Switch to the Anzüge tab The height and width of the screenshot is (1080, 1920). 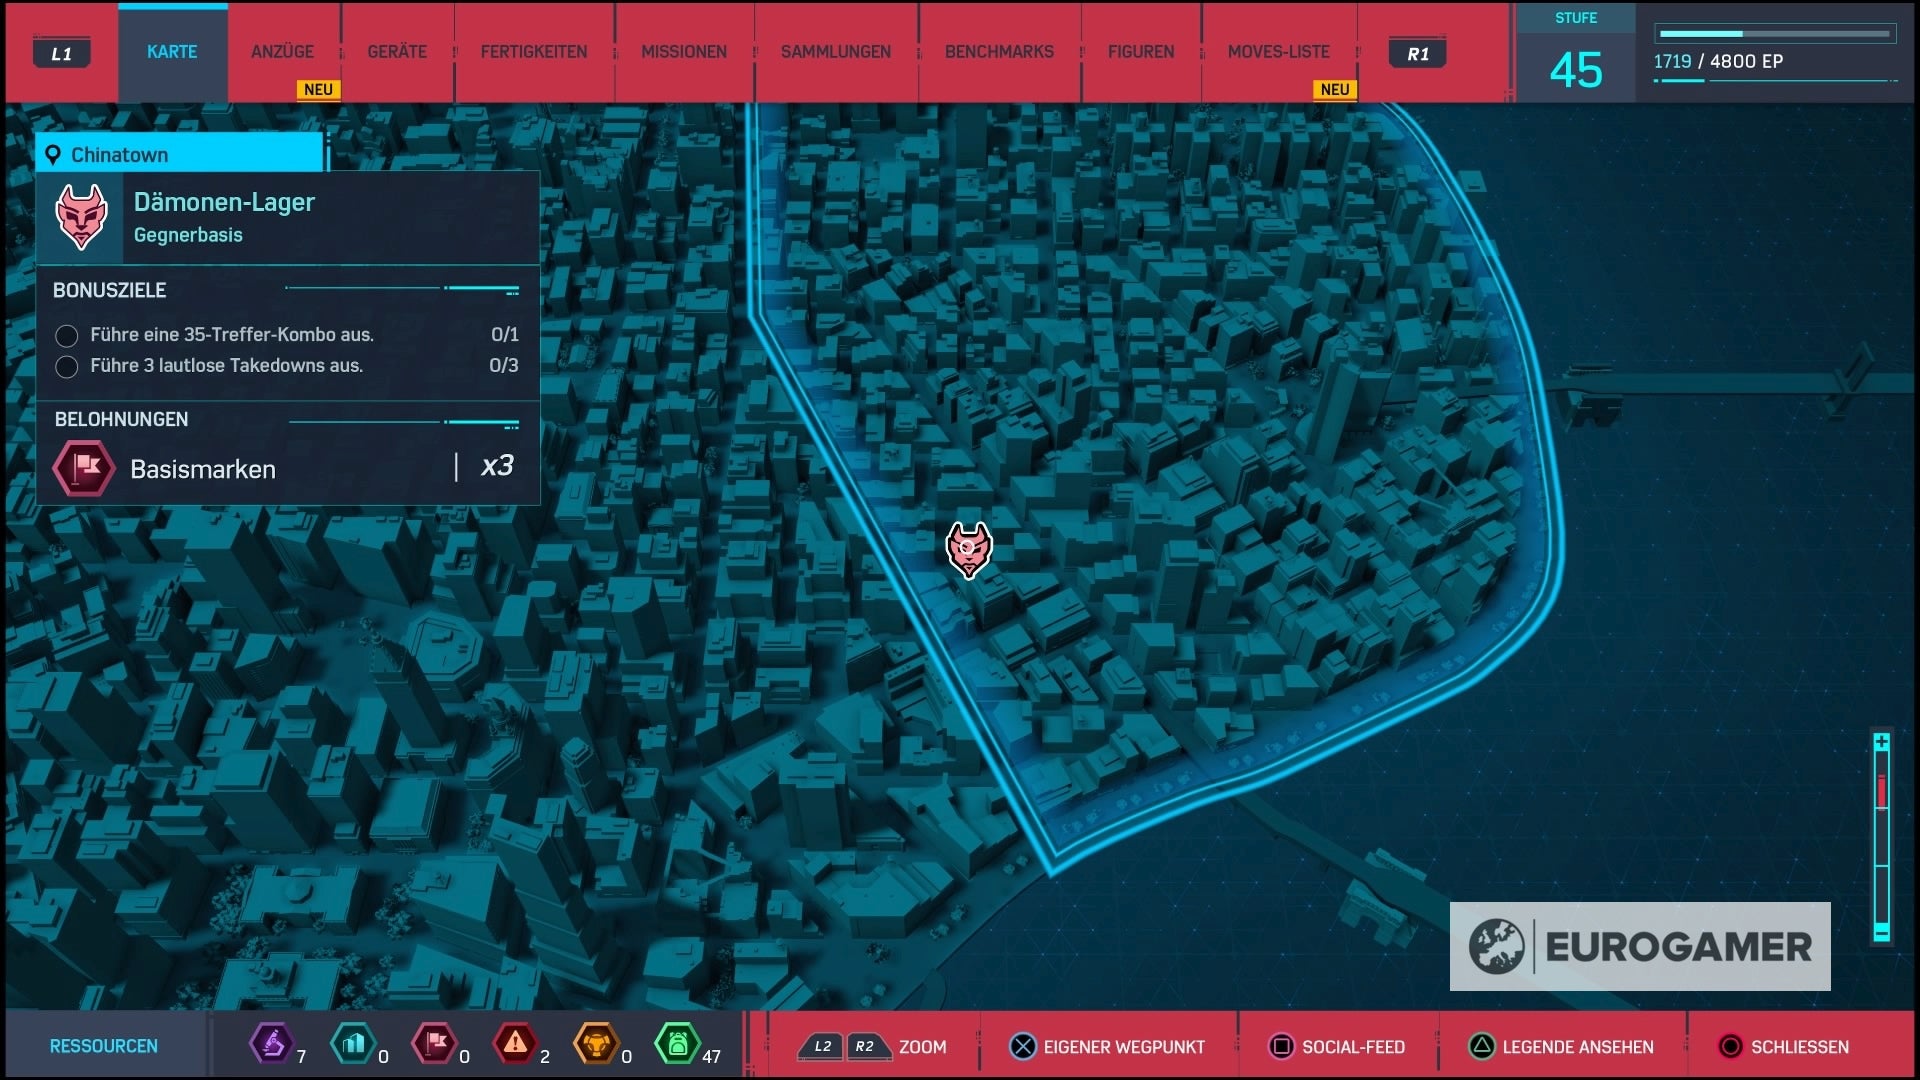click(282, 52)
